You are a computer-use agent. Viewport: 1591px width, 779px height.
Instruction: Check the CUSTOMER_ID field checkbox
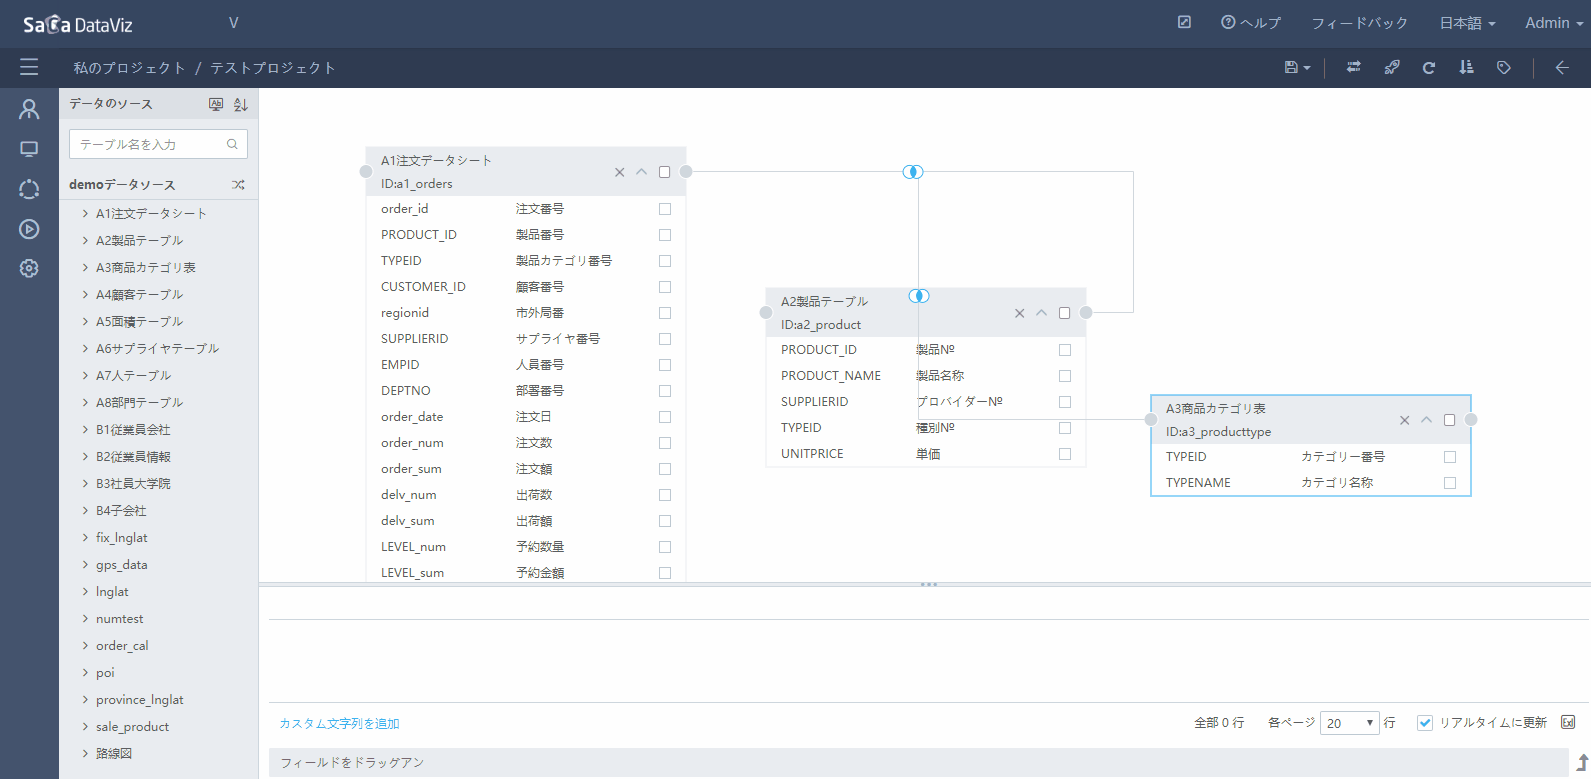pos(665,287)
